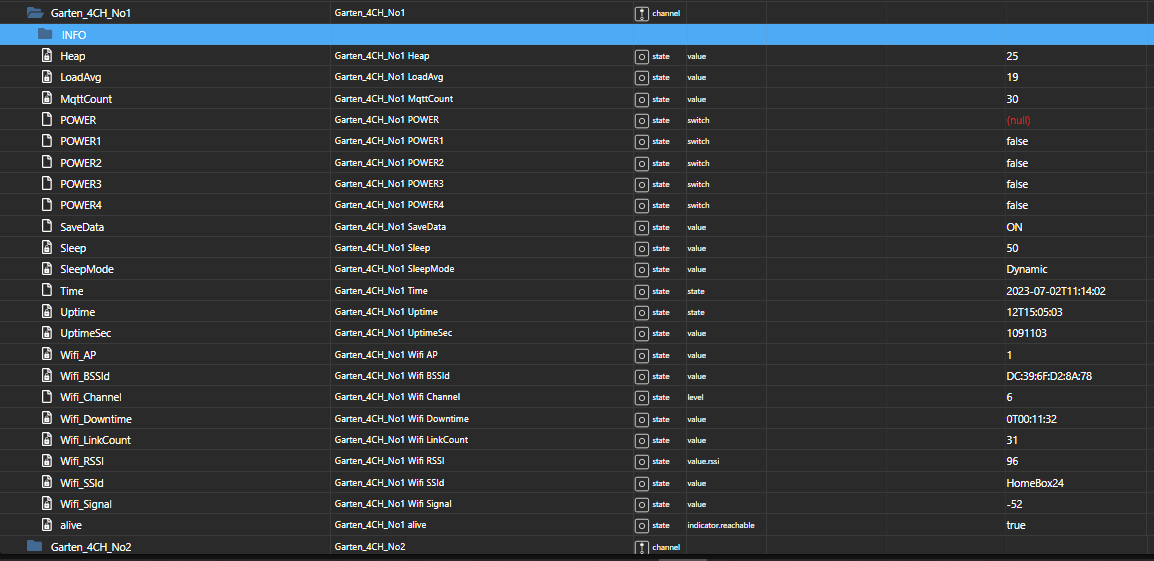Click the LoadAvg state file icon

[46, 77]
